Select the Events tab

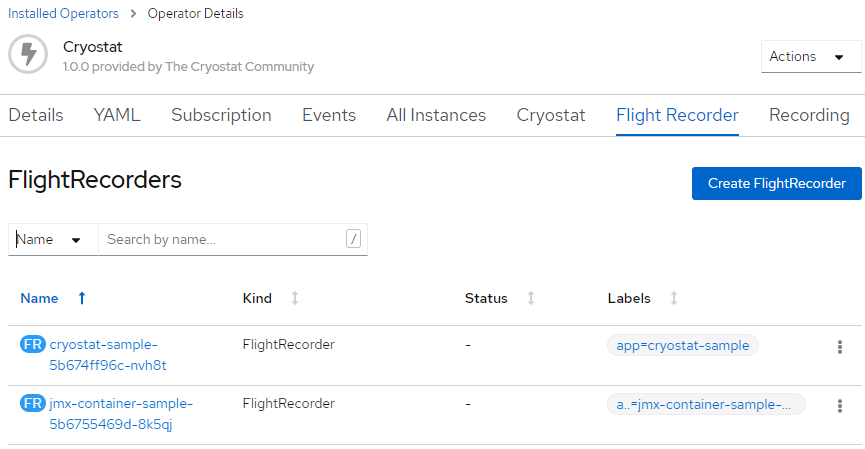click(x=329, y=115)
